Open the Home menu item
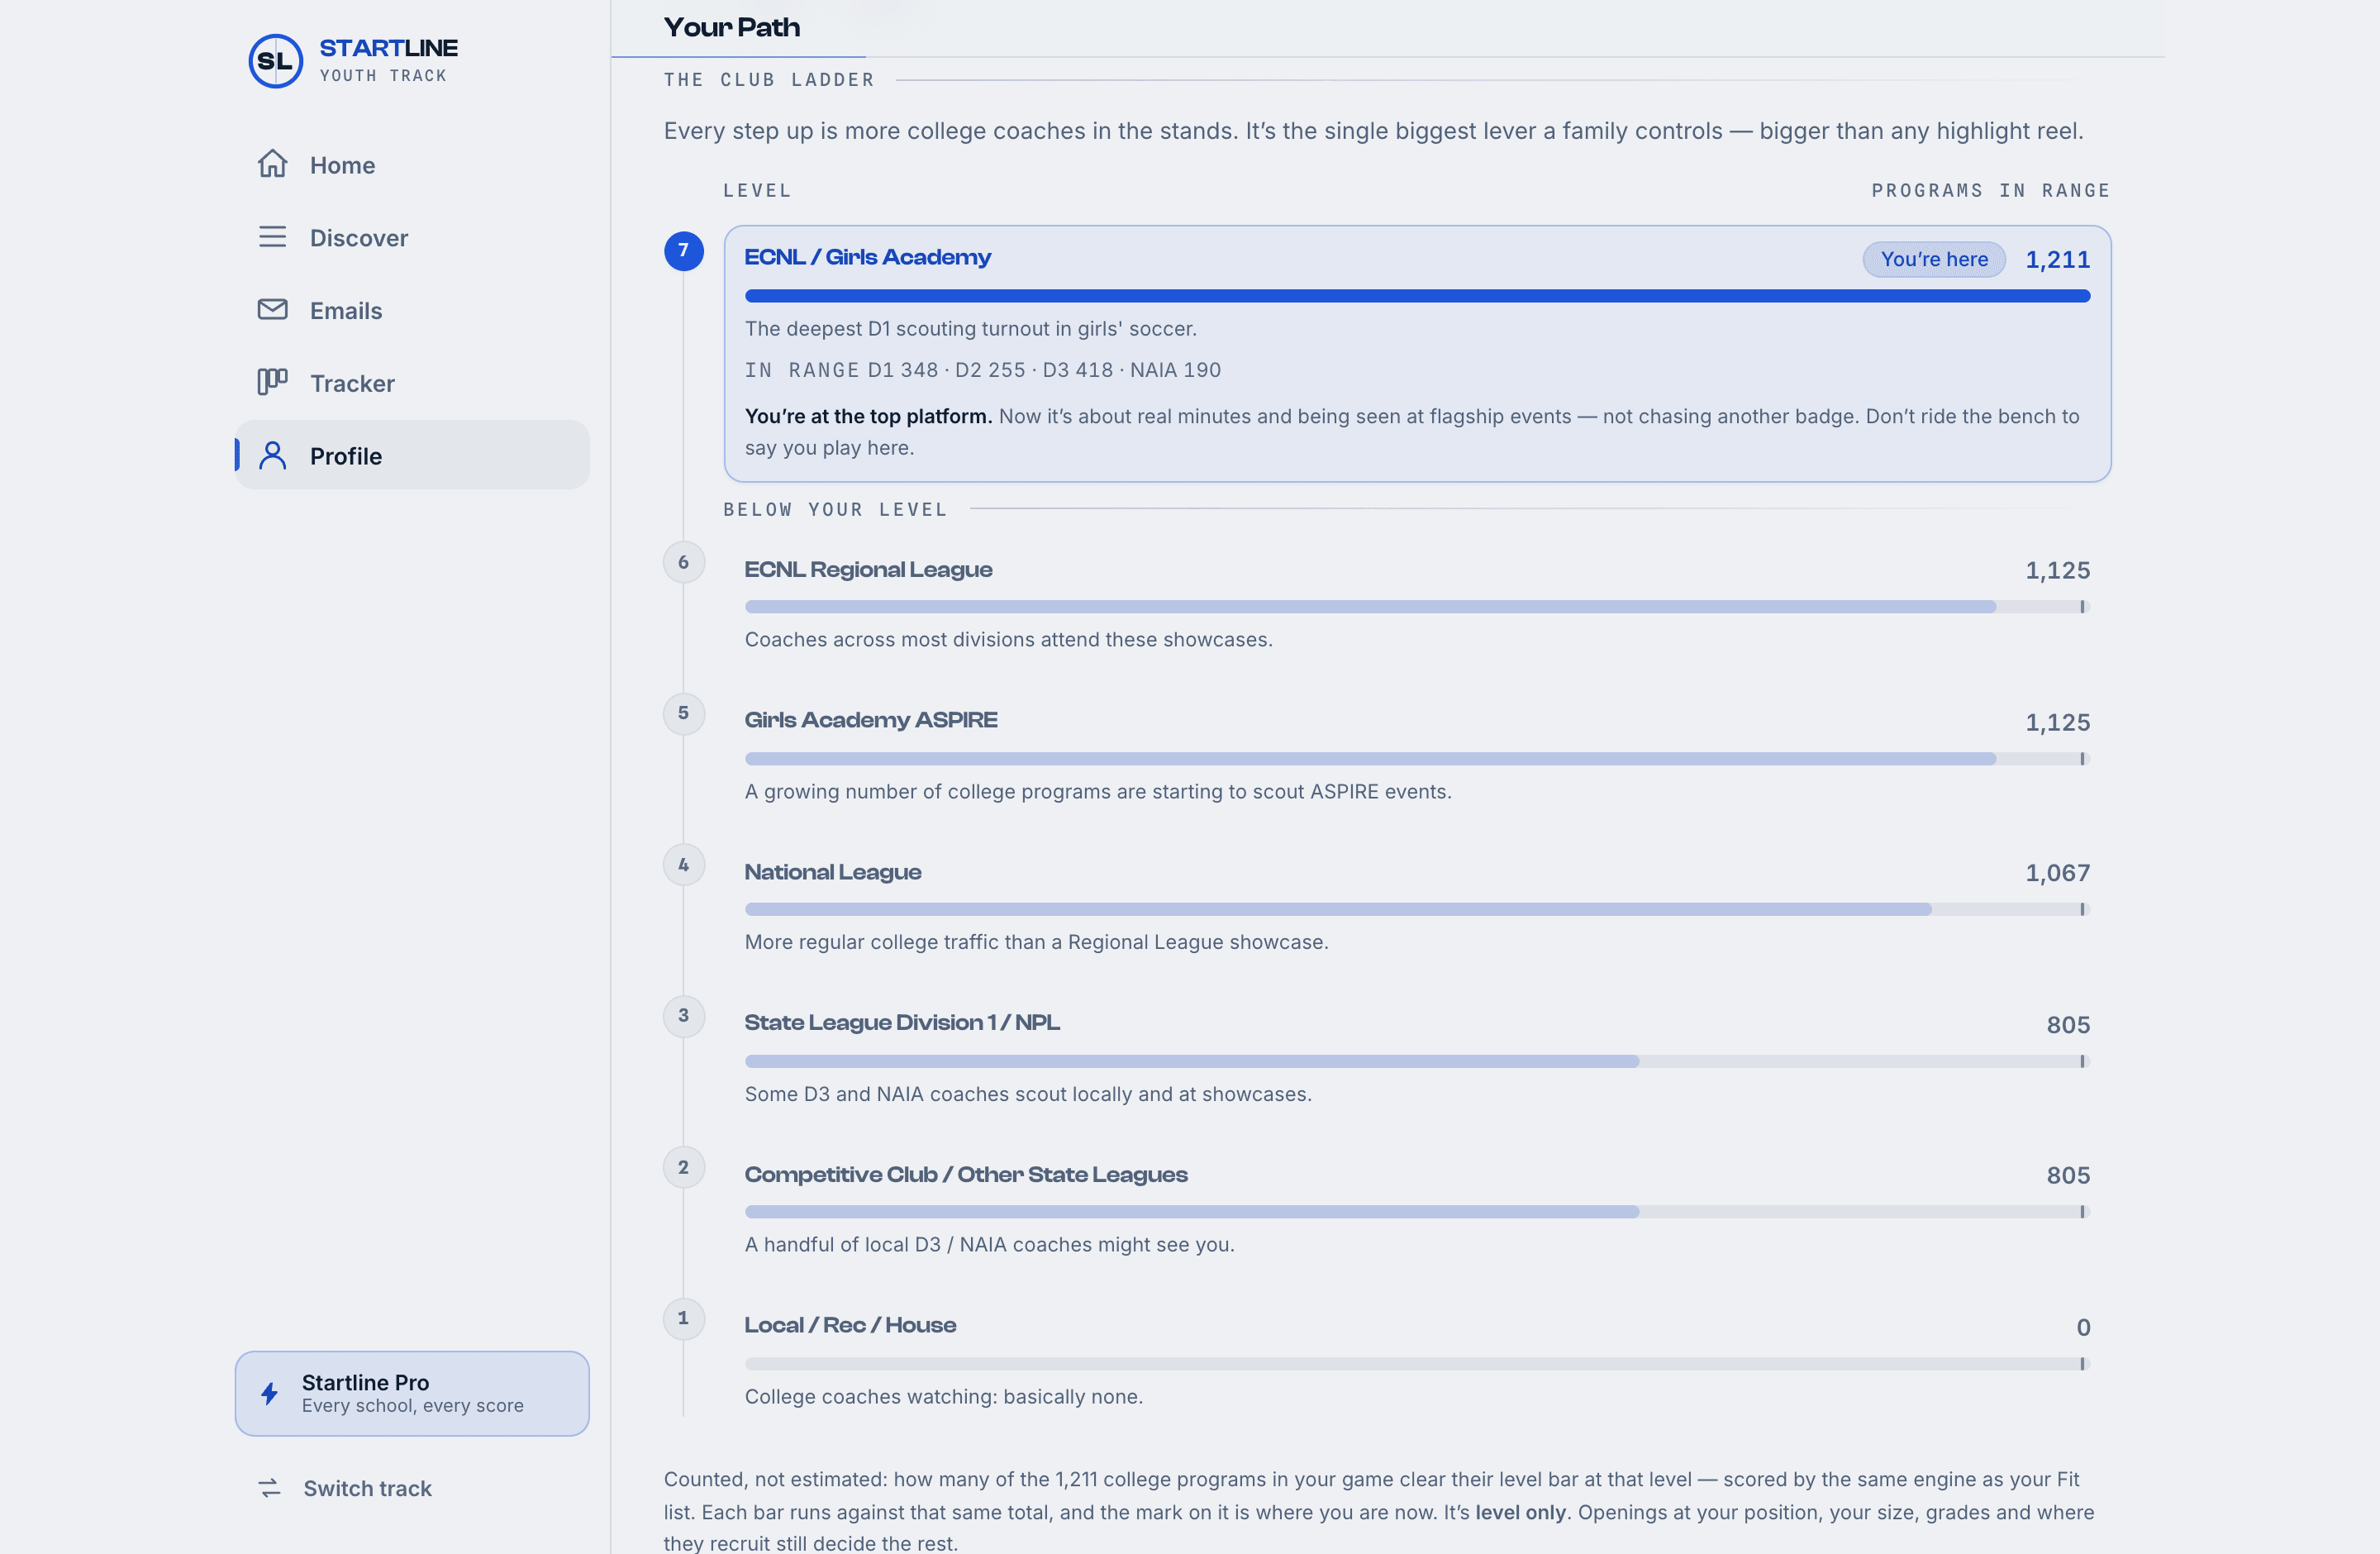 [x=412, y=164]
